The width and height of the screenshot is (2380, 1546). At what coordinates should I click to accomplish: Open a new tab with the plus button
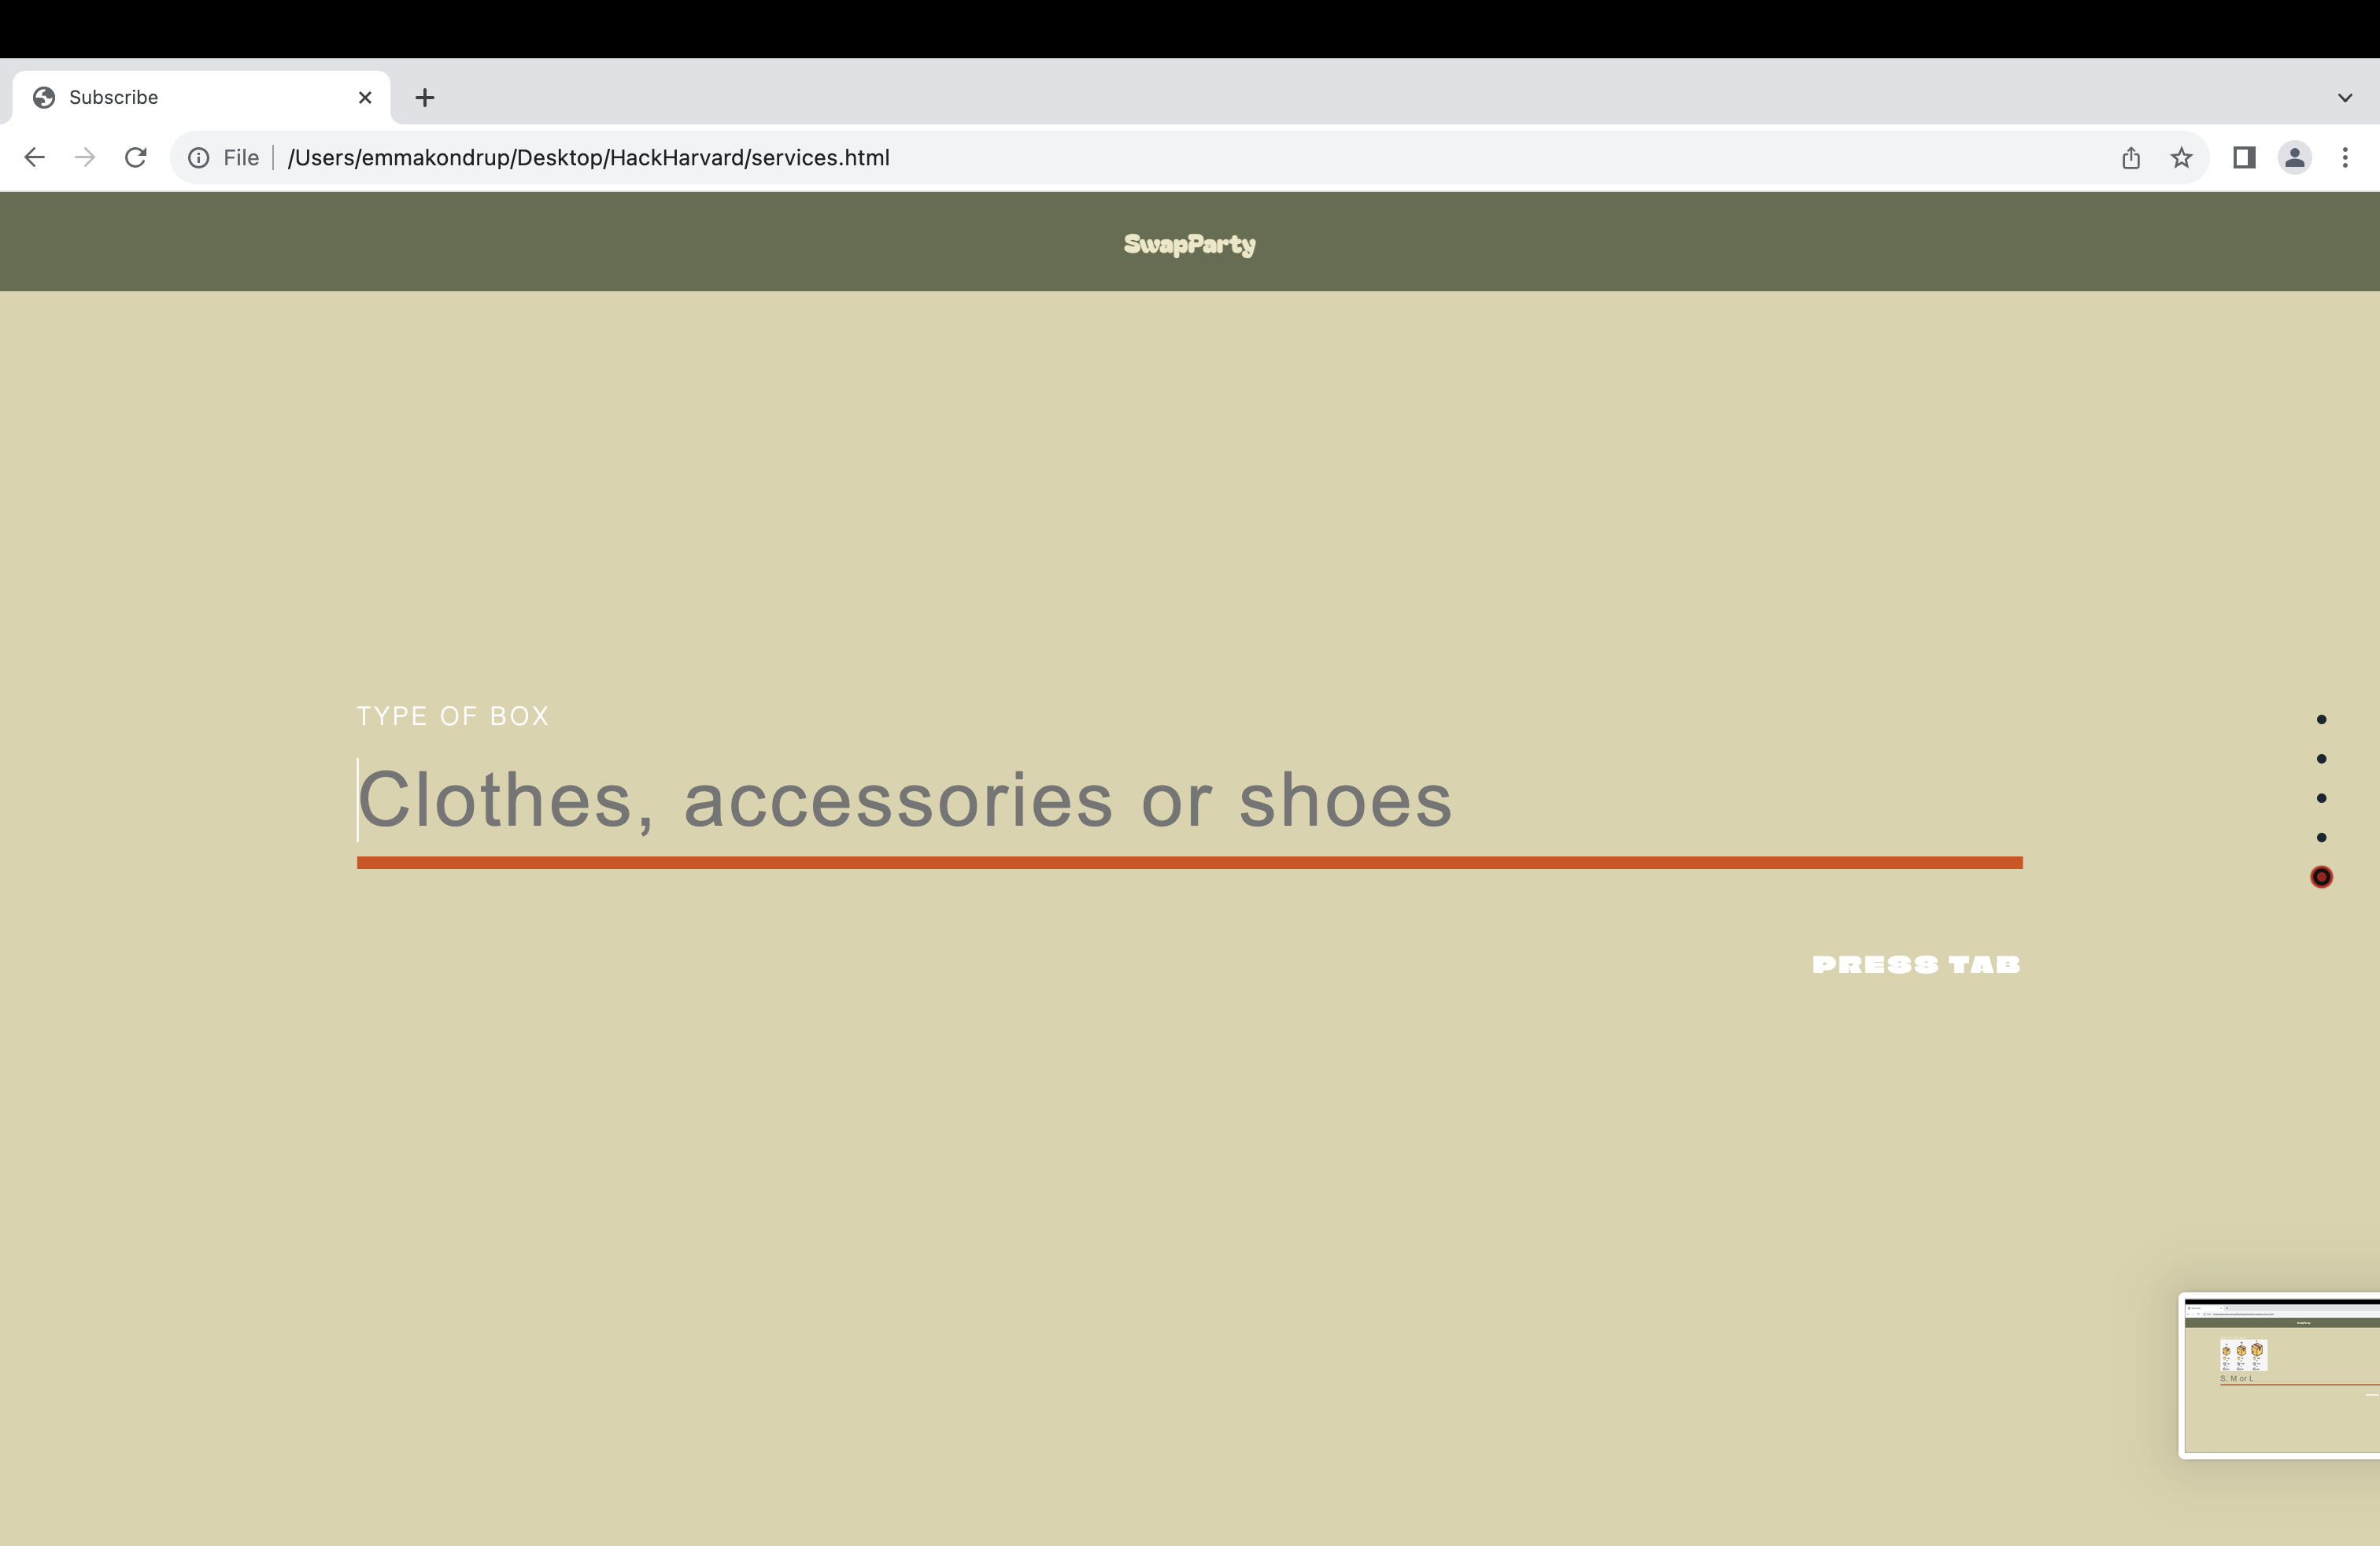[425, 97]
